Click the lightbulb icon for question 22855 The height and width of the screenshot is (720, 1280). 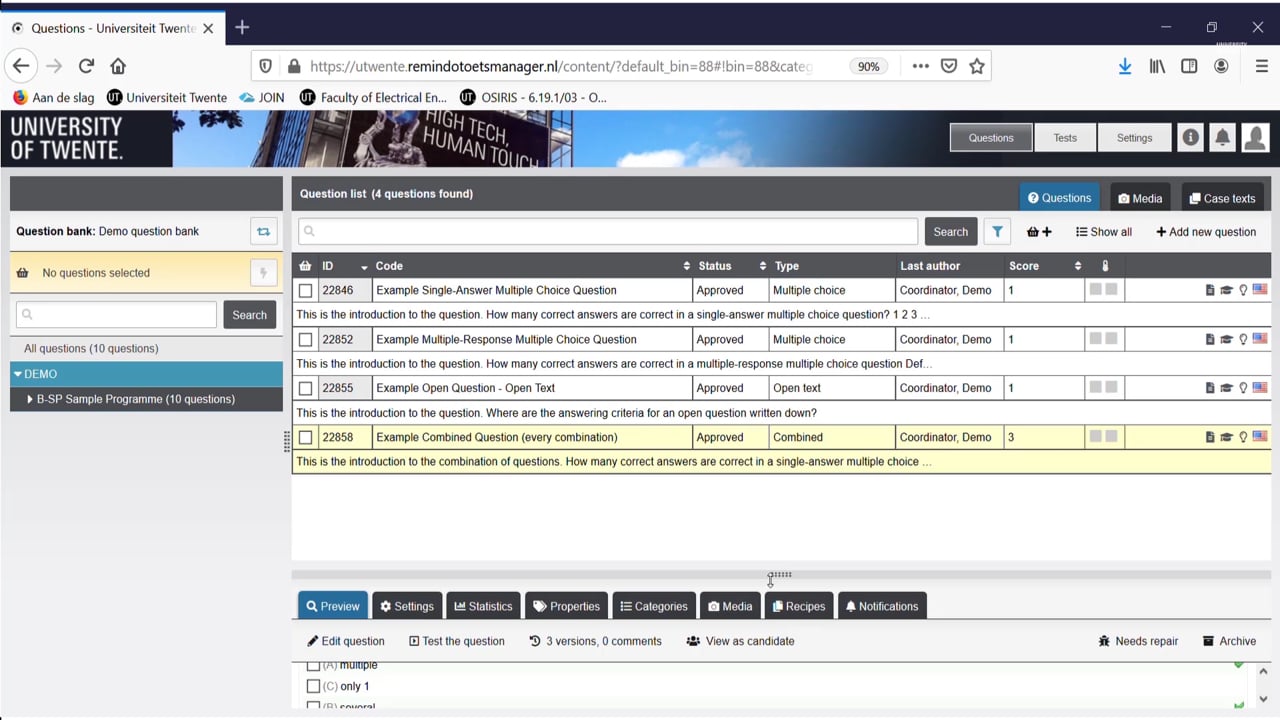point(1243,388)
